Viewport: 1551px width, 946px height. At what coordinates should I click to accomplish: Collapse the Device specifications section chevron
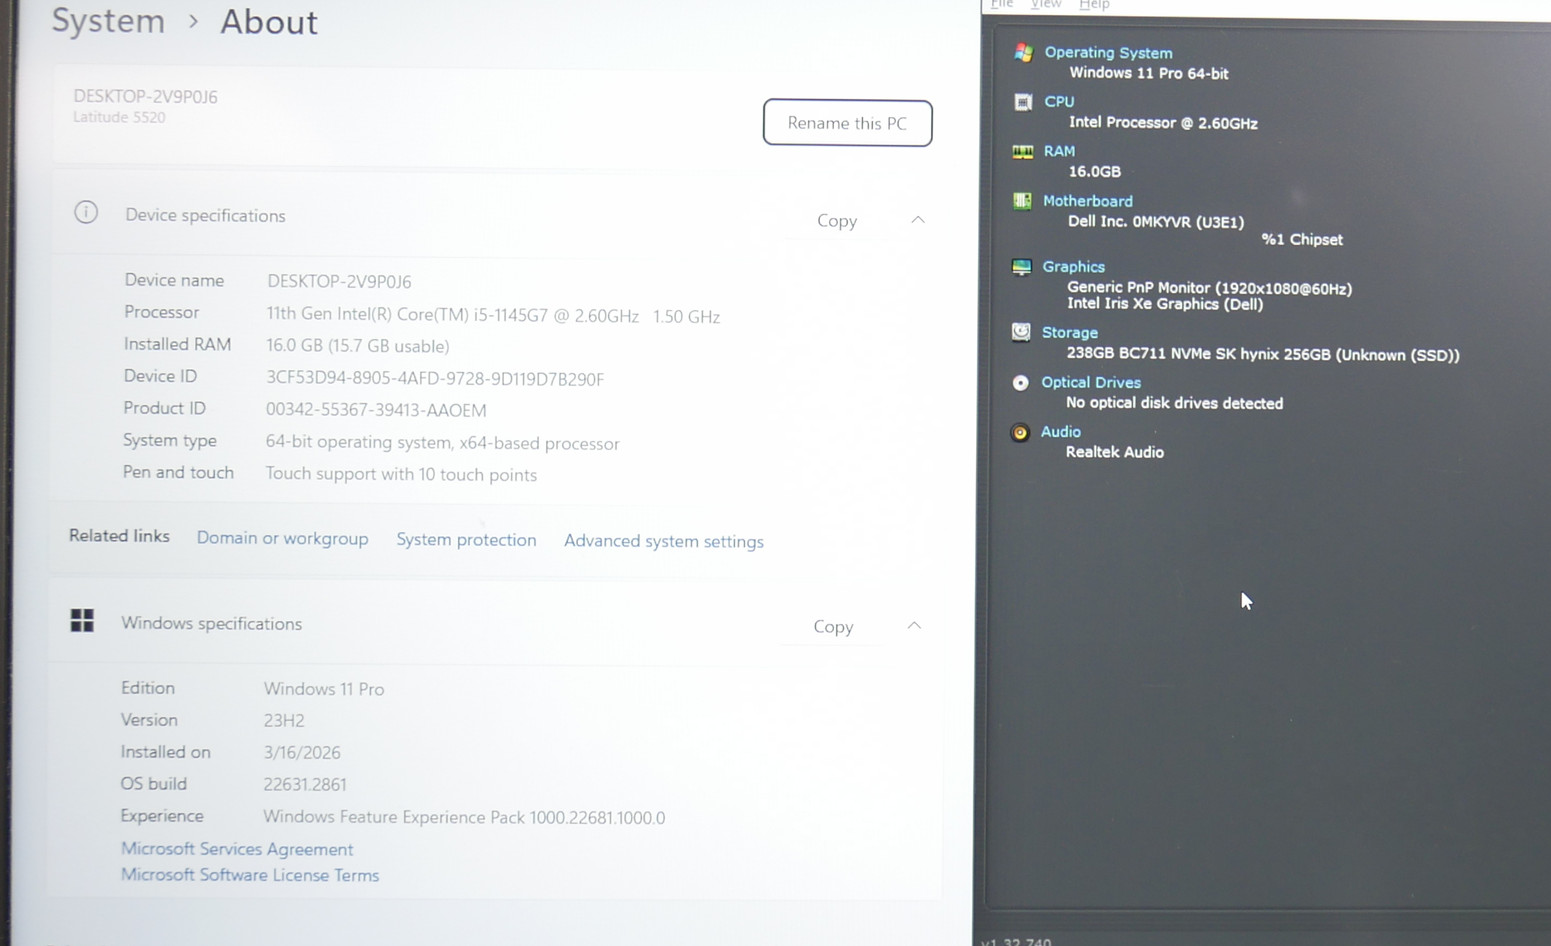[918, 219]
